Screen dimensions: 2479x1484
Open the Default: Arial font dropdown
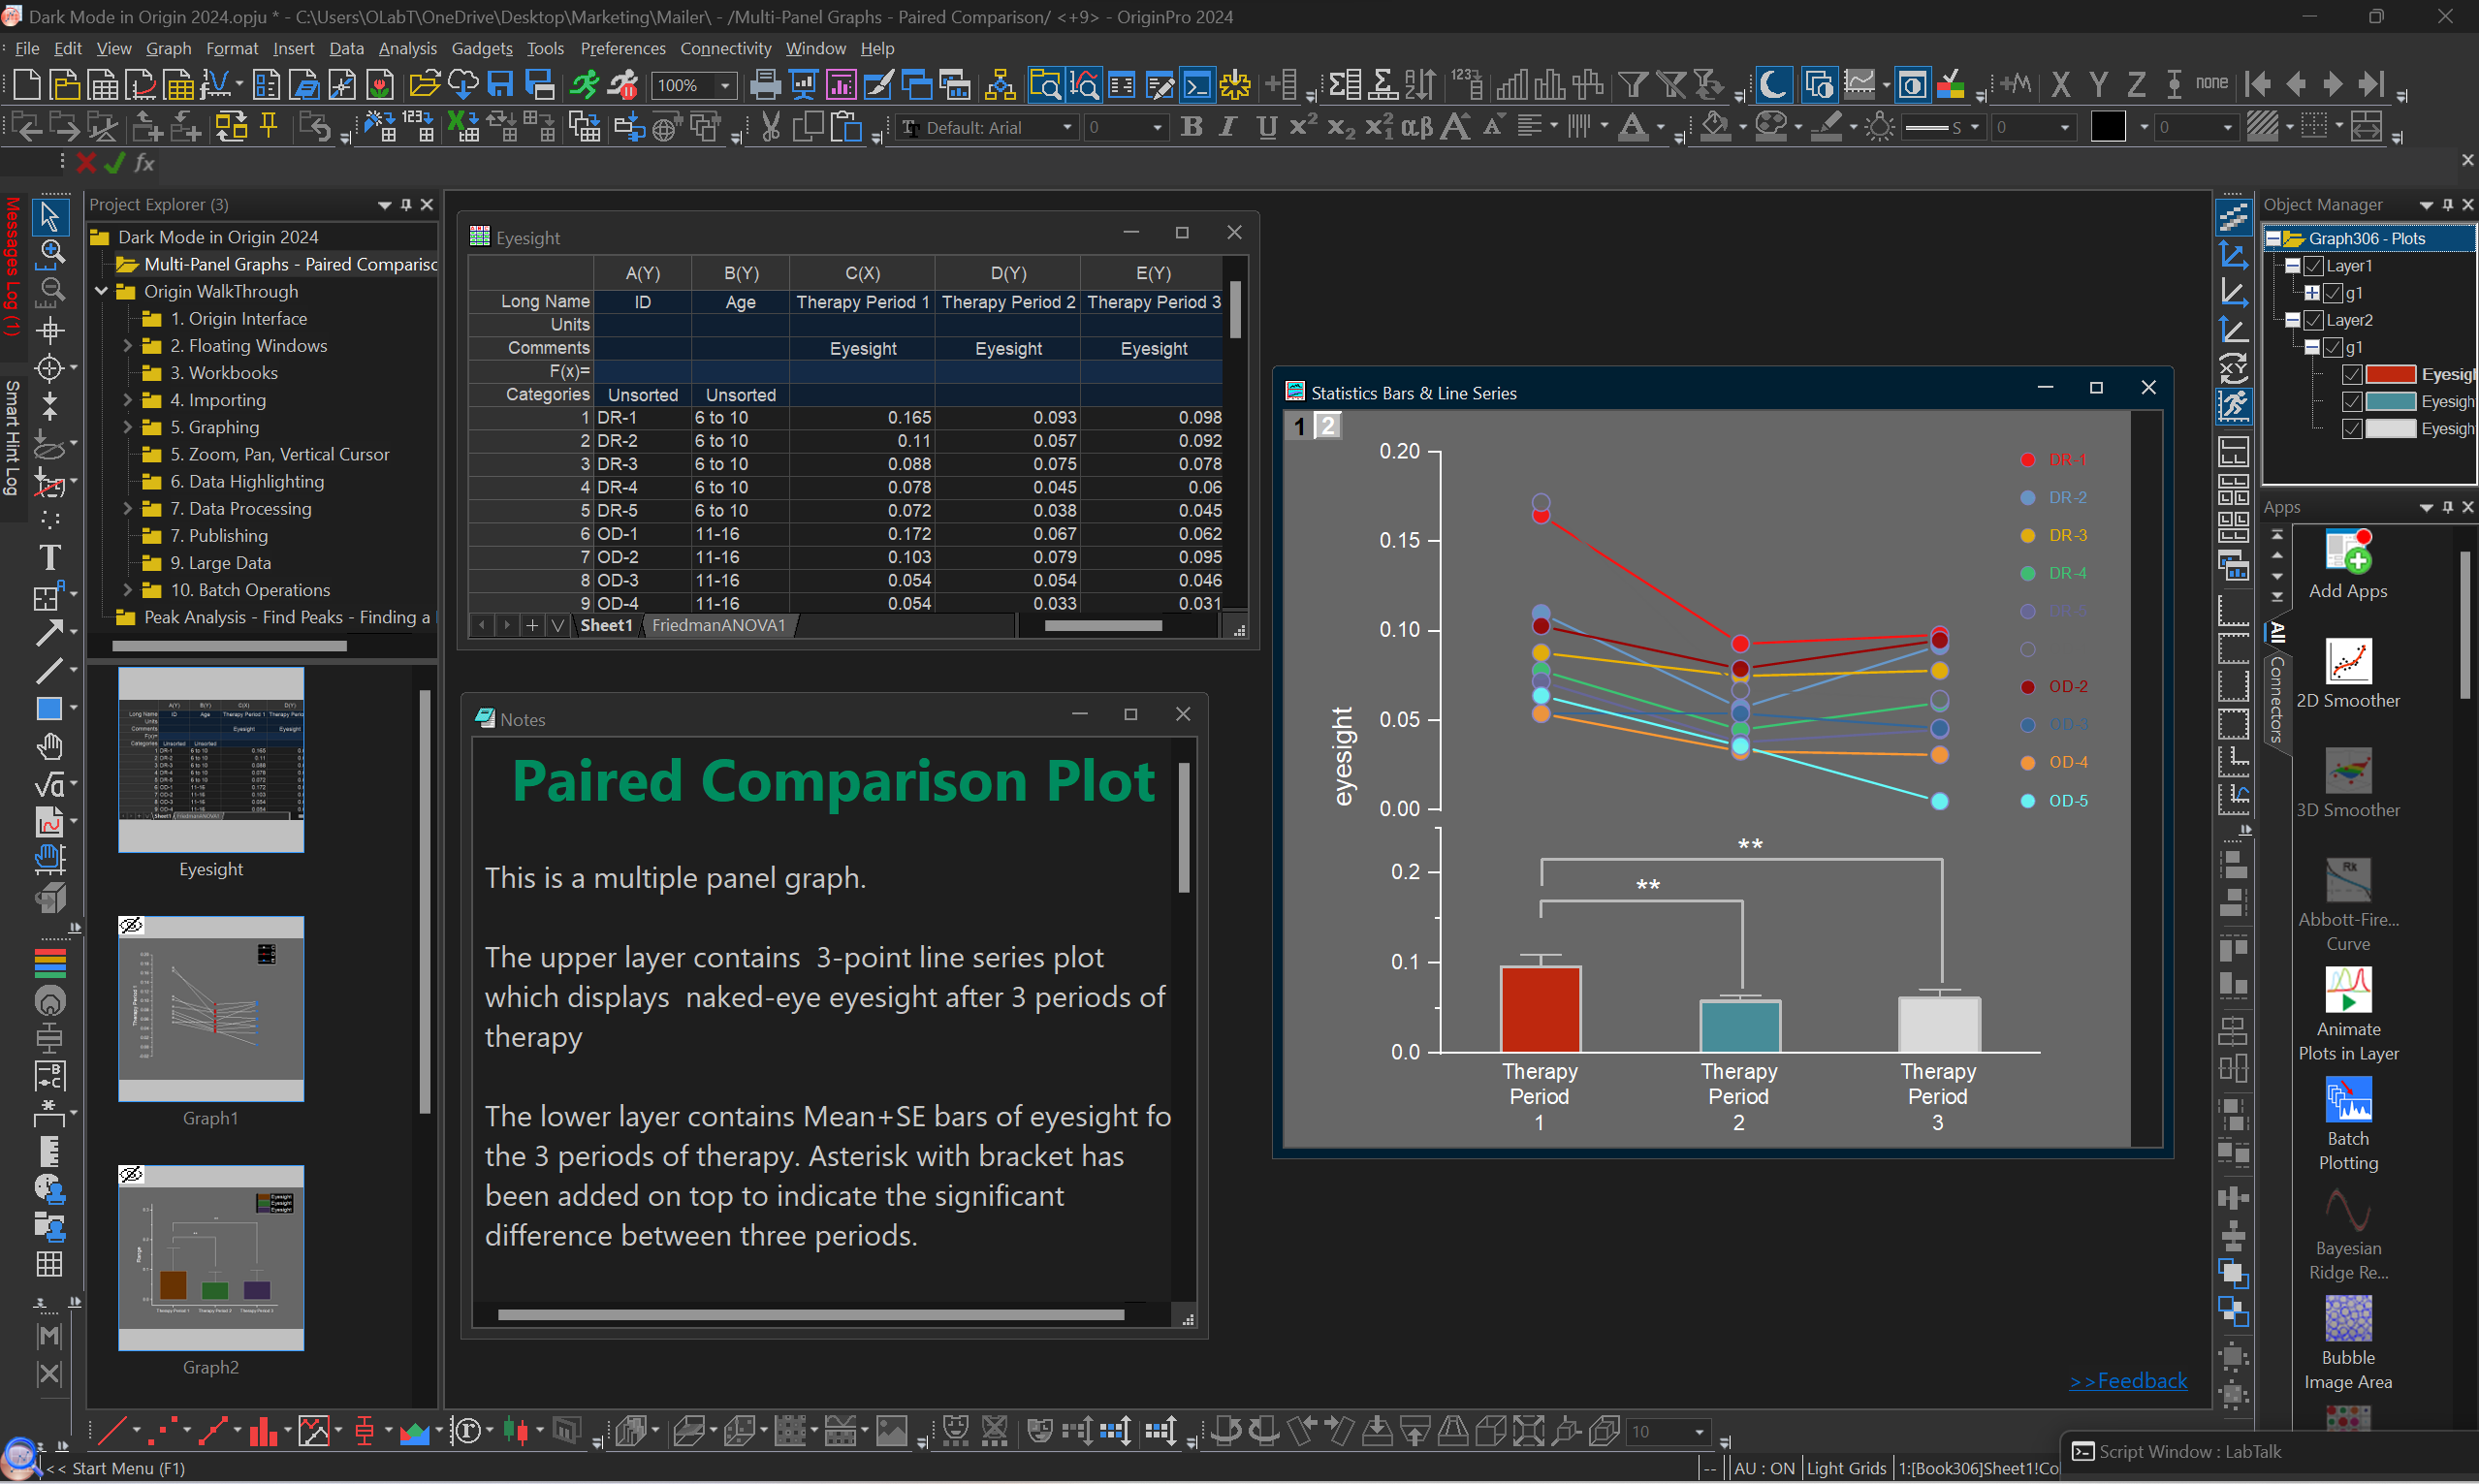[x=1067, y=127]
